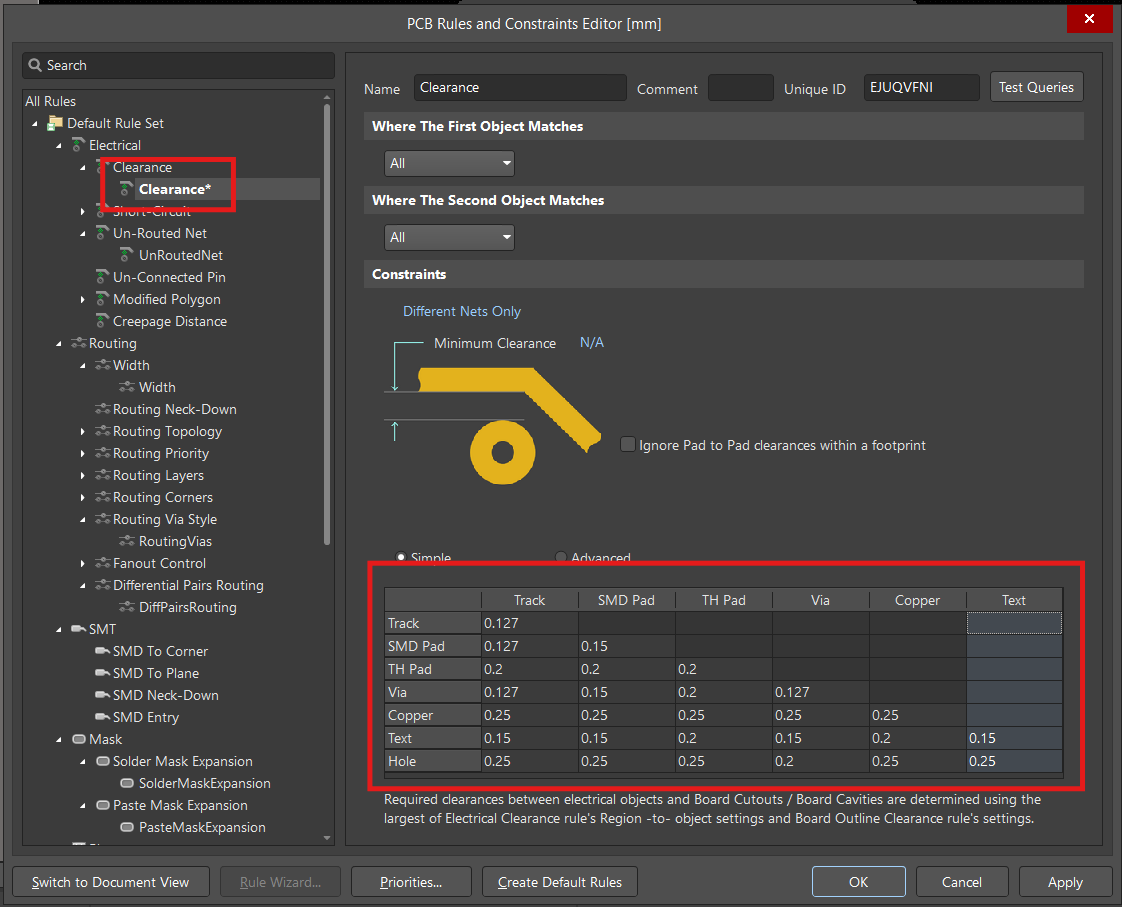Open the second object matches dropdown
Screen dimensions: 1122x907
(x=449, y=237)
